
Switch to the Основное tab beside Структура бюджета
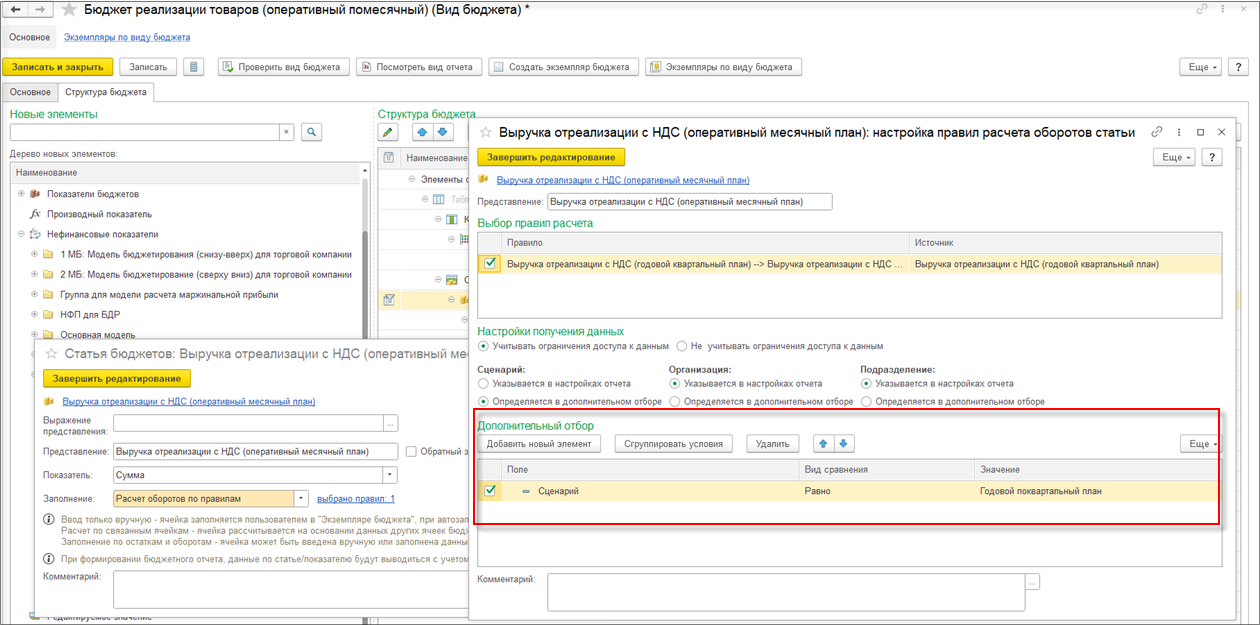click(x=30, y=92)
